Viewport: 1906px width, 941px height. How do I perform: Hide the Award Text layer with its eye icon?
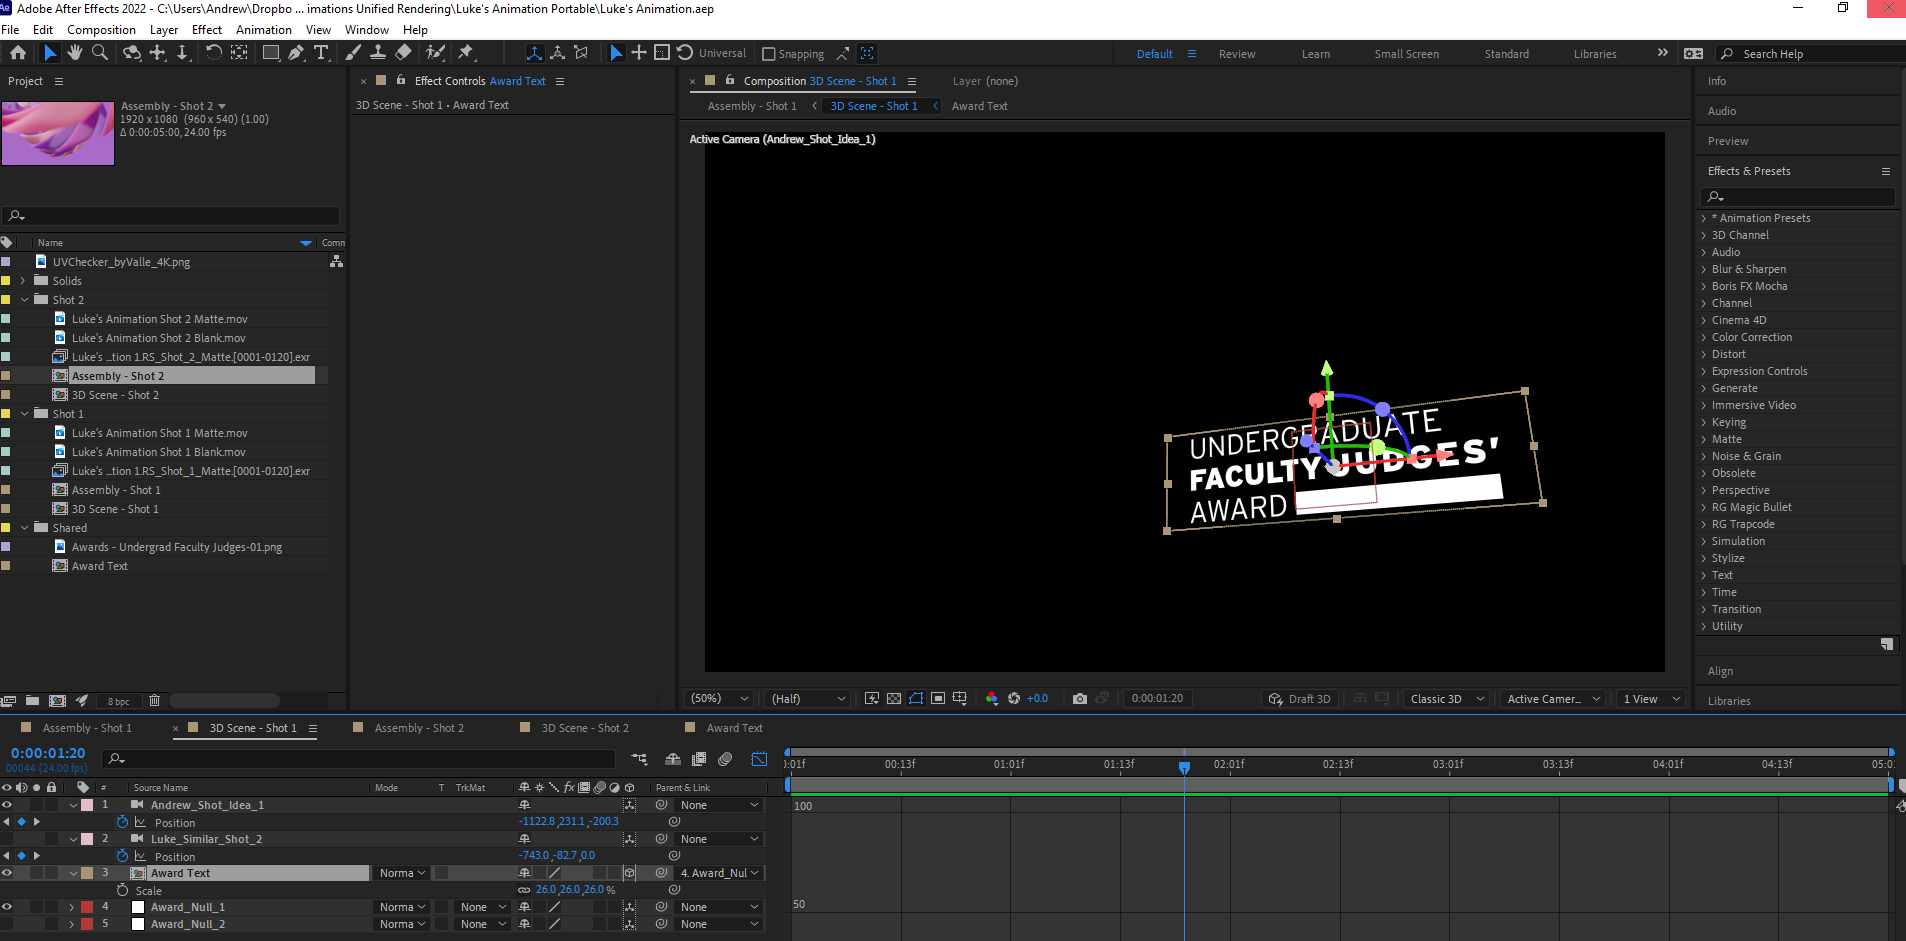7,873
